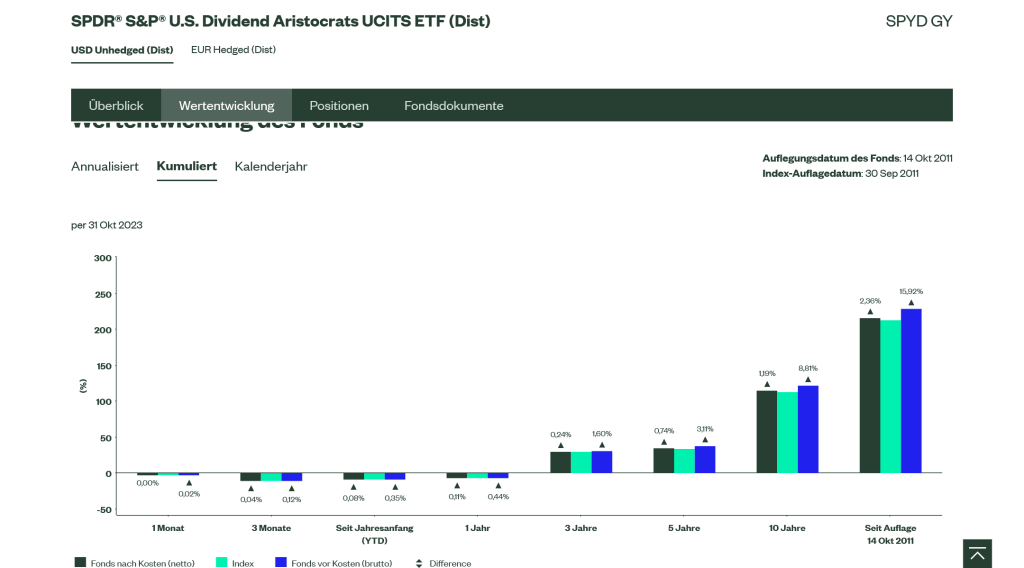This screenshot has width=1024, height=568.
Task: Click the 15,92% difference label
Action: [911, 291]
